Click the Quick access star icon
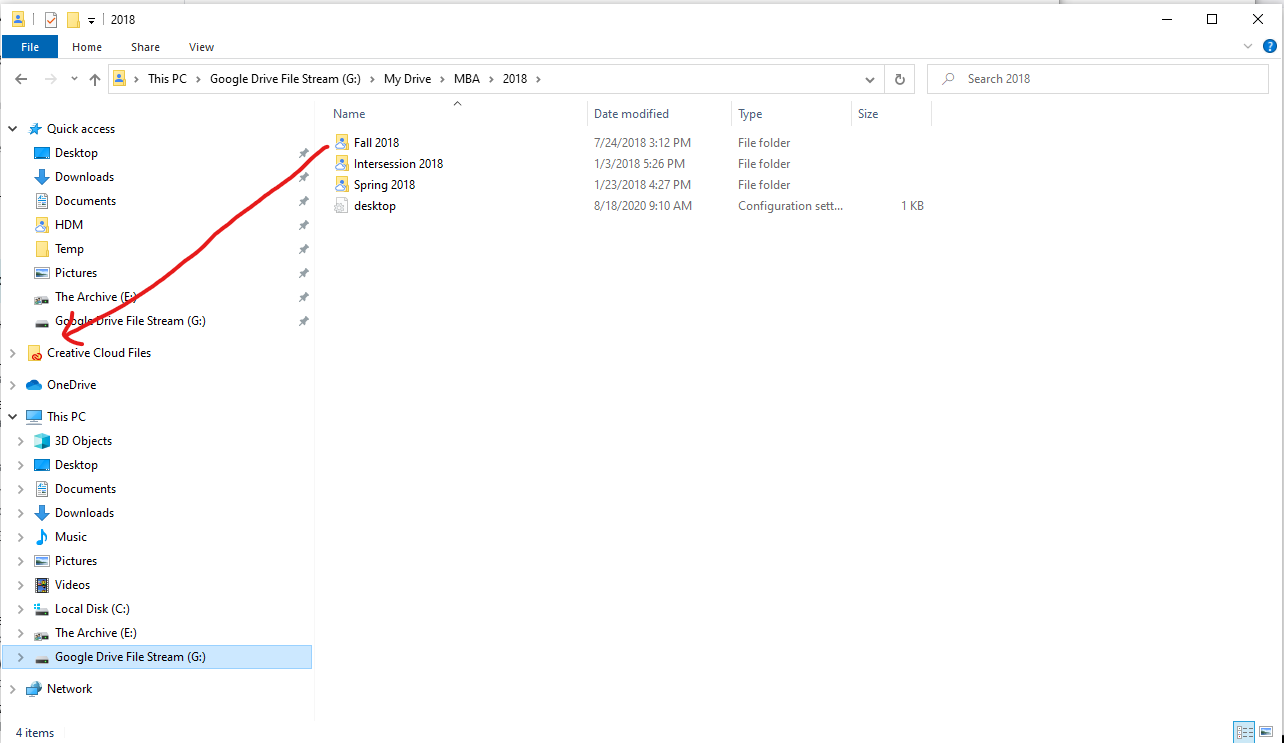The height and width of the screenshot is (743, 1284). pos(35,129)
